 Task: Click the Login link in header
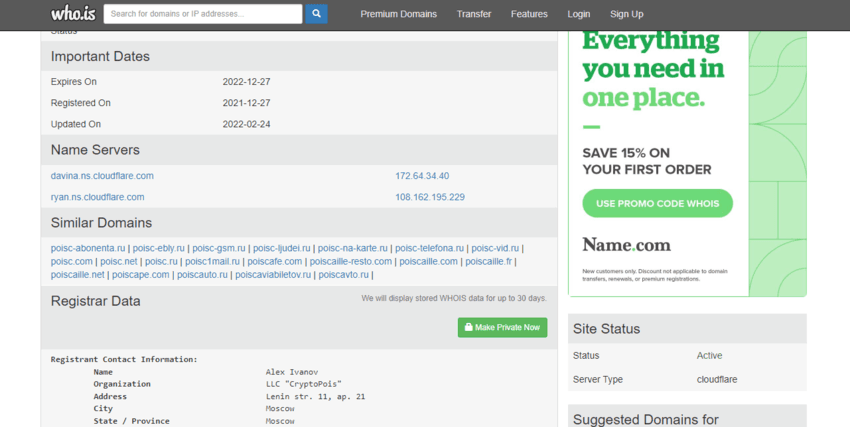pyautogui.click(x=578, y=14)
